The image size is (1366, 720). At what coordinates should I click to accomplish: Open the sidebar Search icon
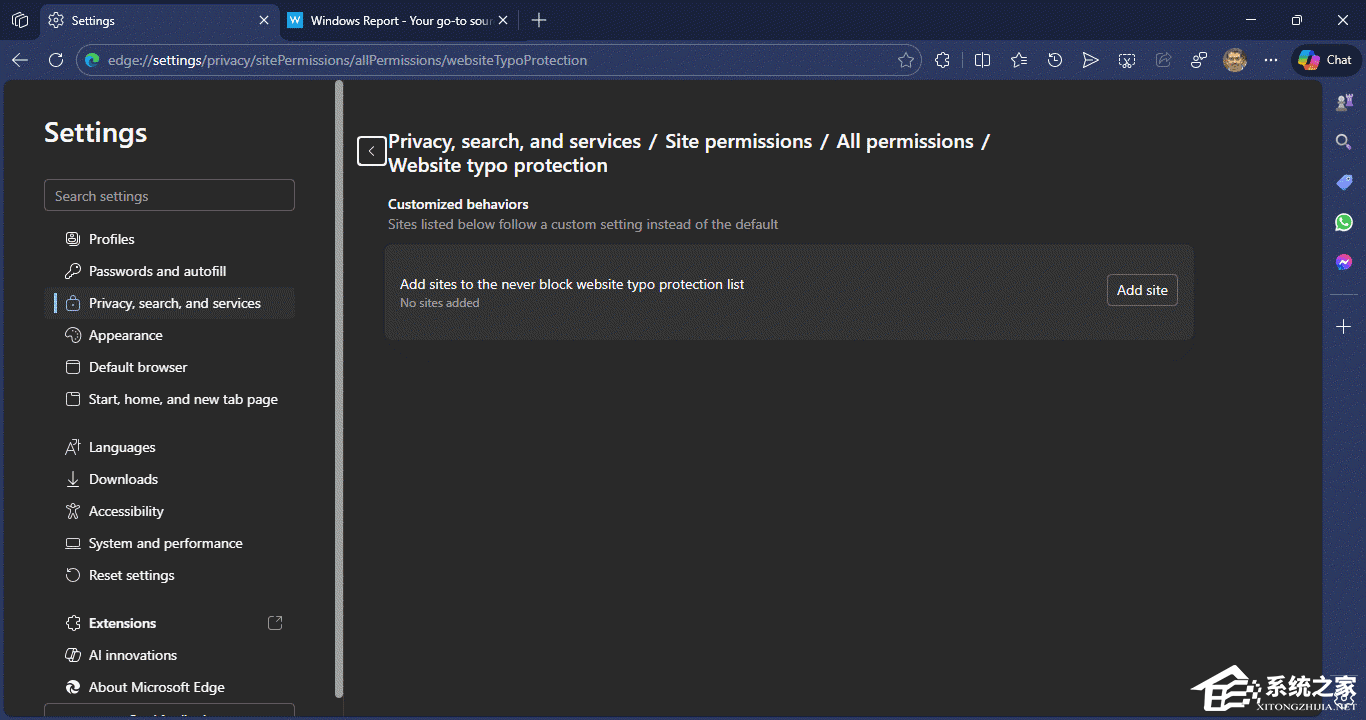[x=1344, y=142]
